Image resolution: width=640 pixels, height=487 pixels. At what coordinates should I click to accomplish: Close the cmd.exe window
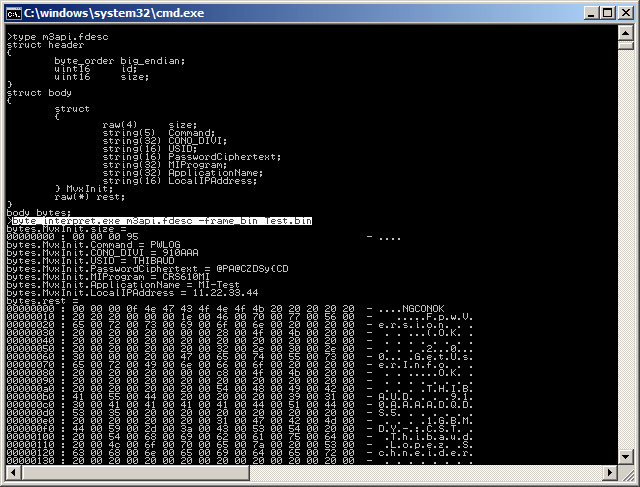625,12
